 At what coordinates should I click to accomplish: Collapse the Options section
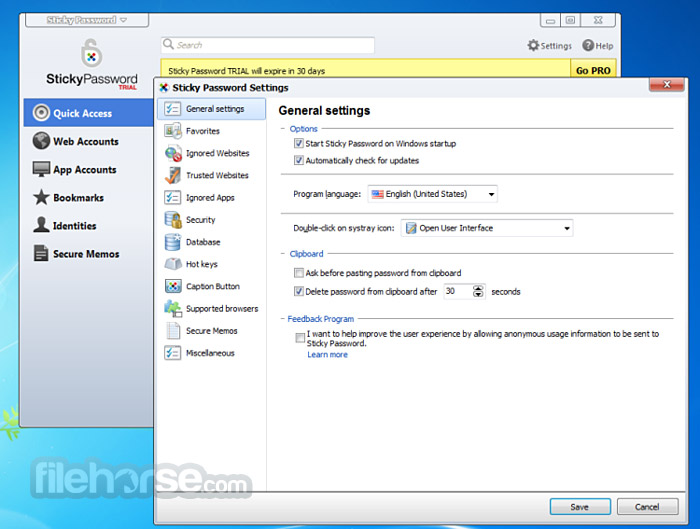283,129
